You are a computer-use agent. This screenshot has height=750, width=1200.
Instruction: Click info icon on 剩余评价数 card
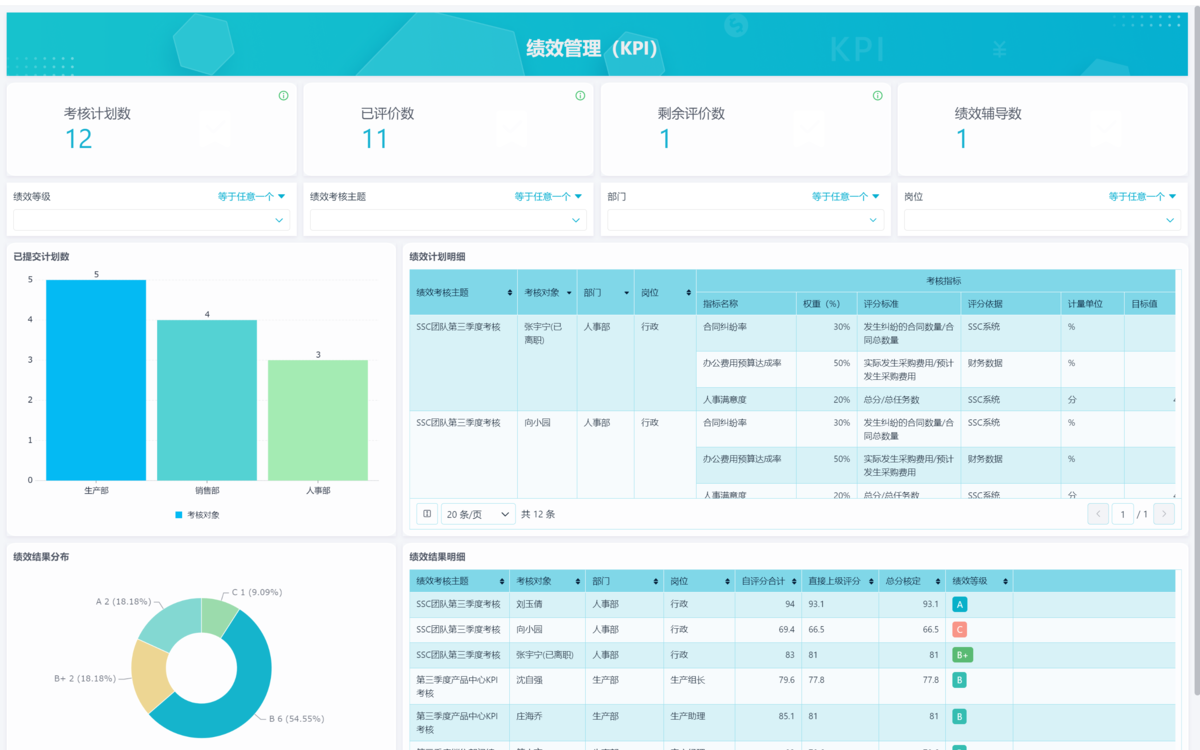pyautogui.click(x=877, y=96)
